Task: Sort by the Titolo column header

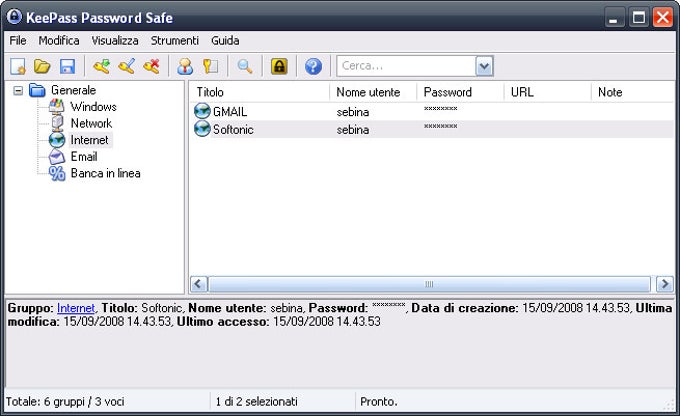Action: (x=259, y=92)
